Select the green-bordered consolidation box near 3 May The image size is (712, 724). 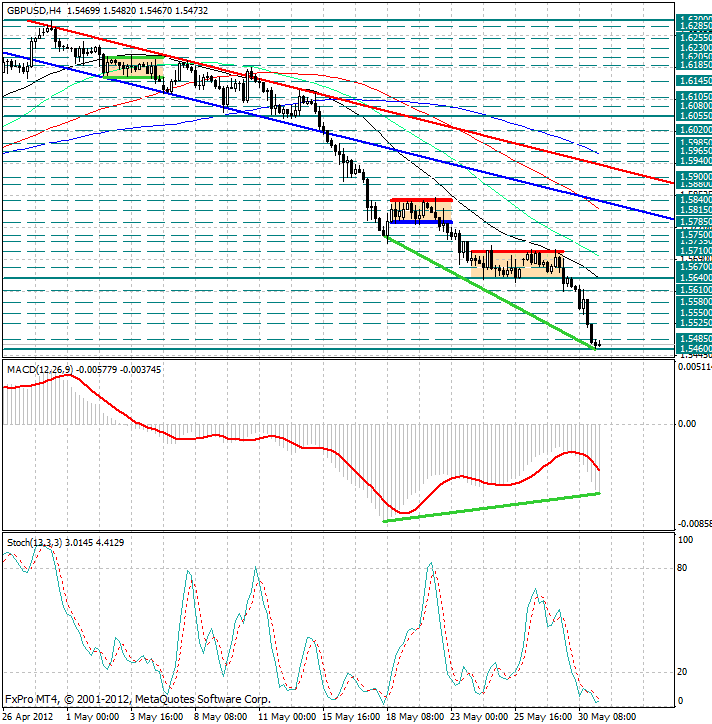[133, 67]
